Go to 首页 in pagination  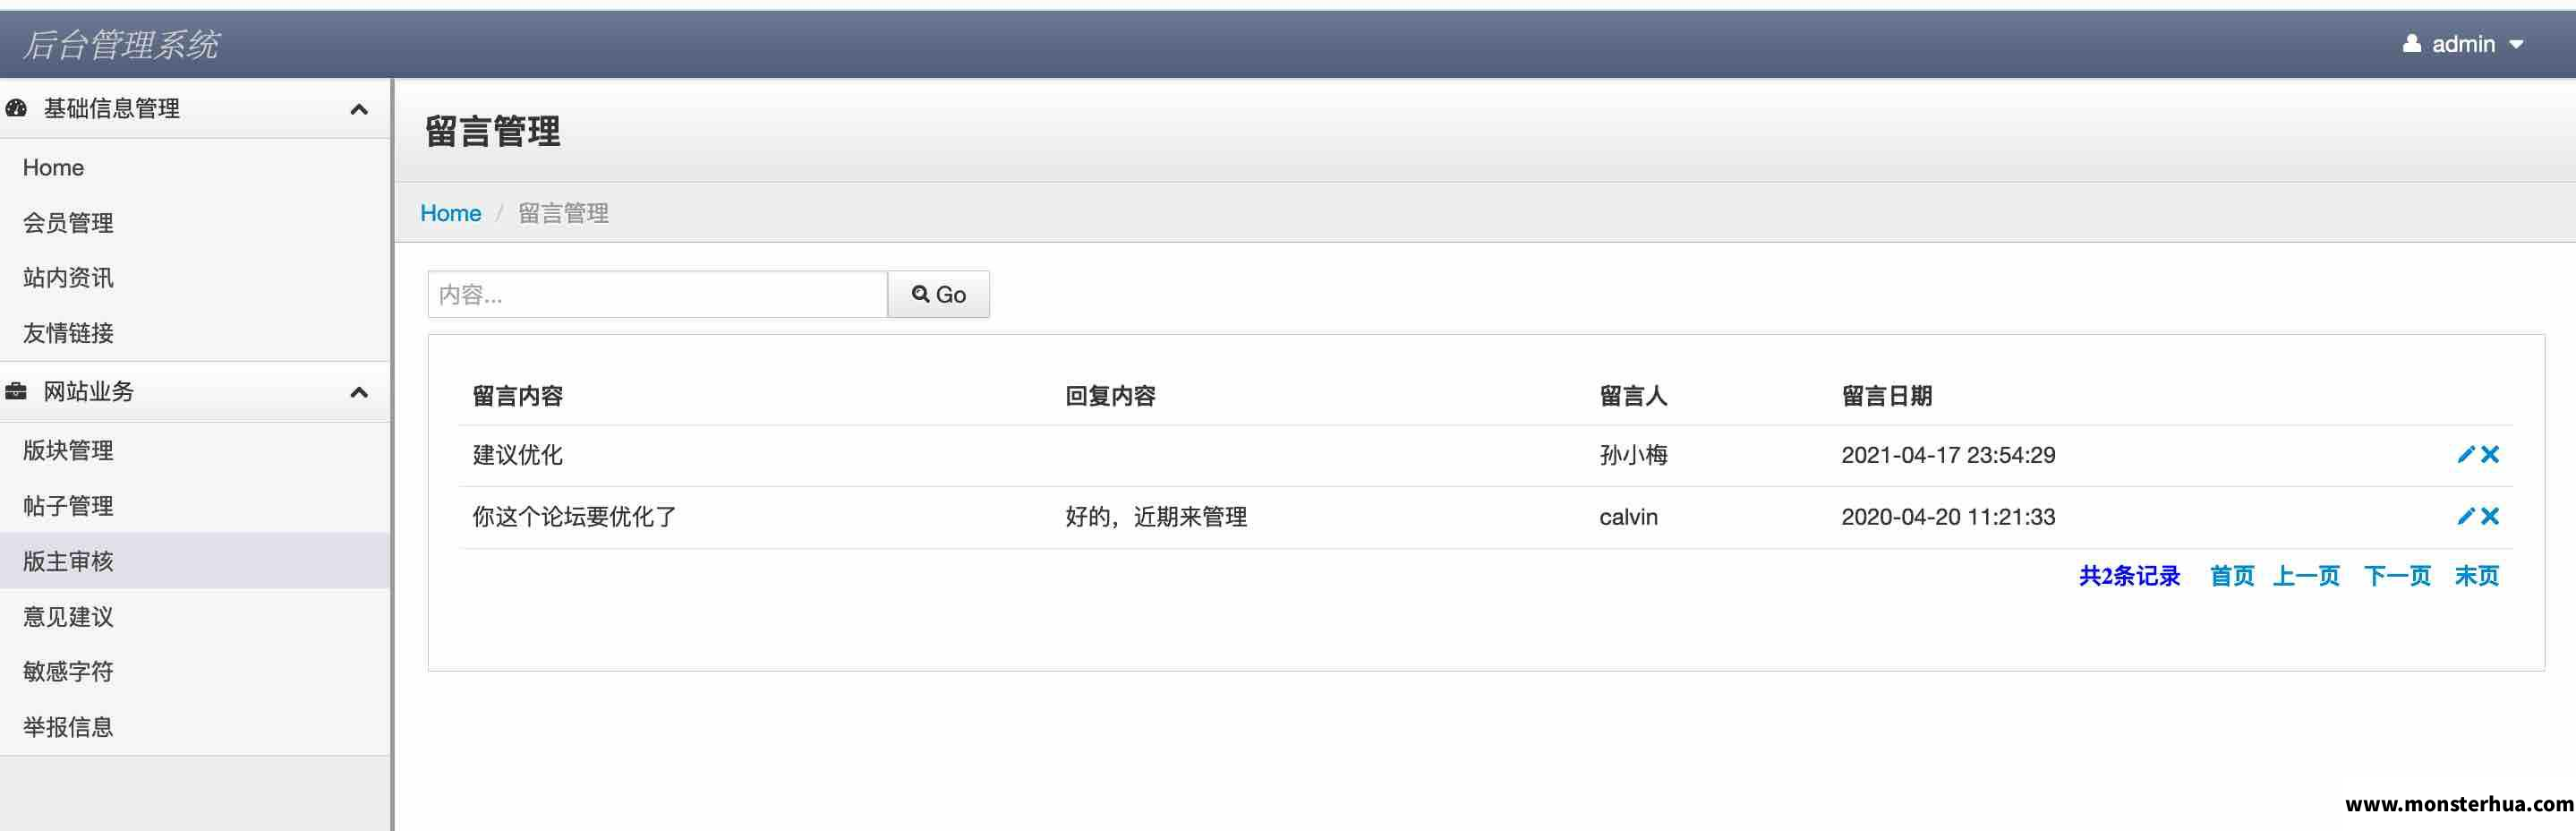click(2232, 576)
